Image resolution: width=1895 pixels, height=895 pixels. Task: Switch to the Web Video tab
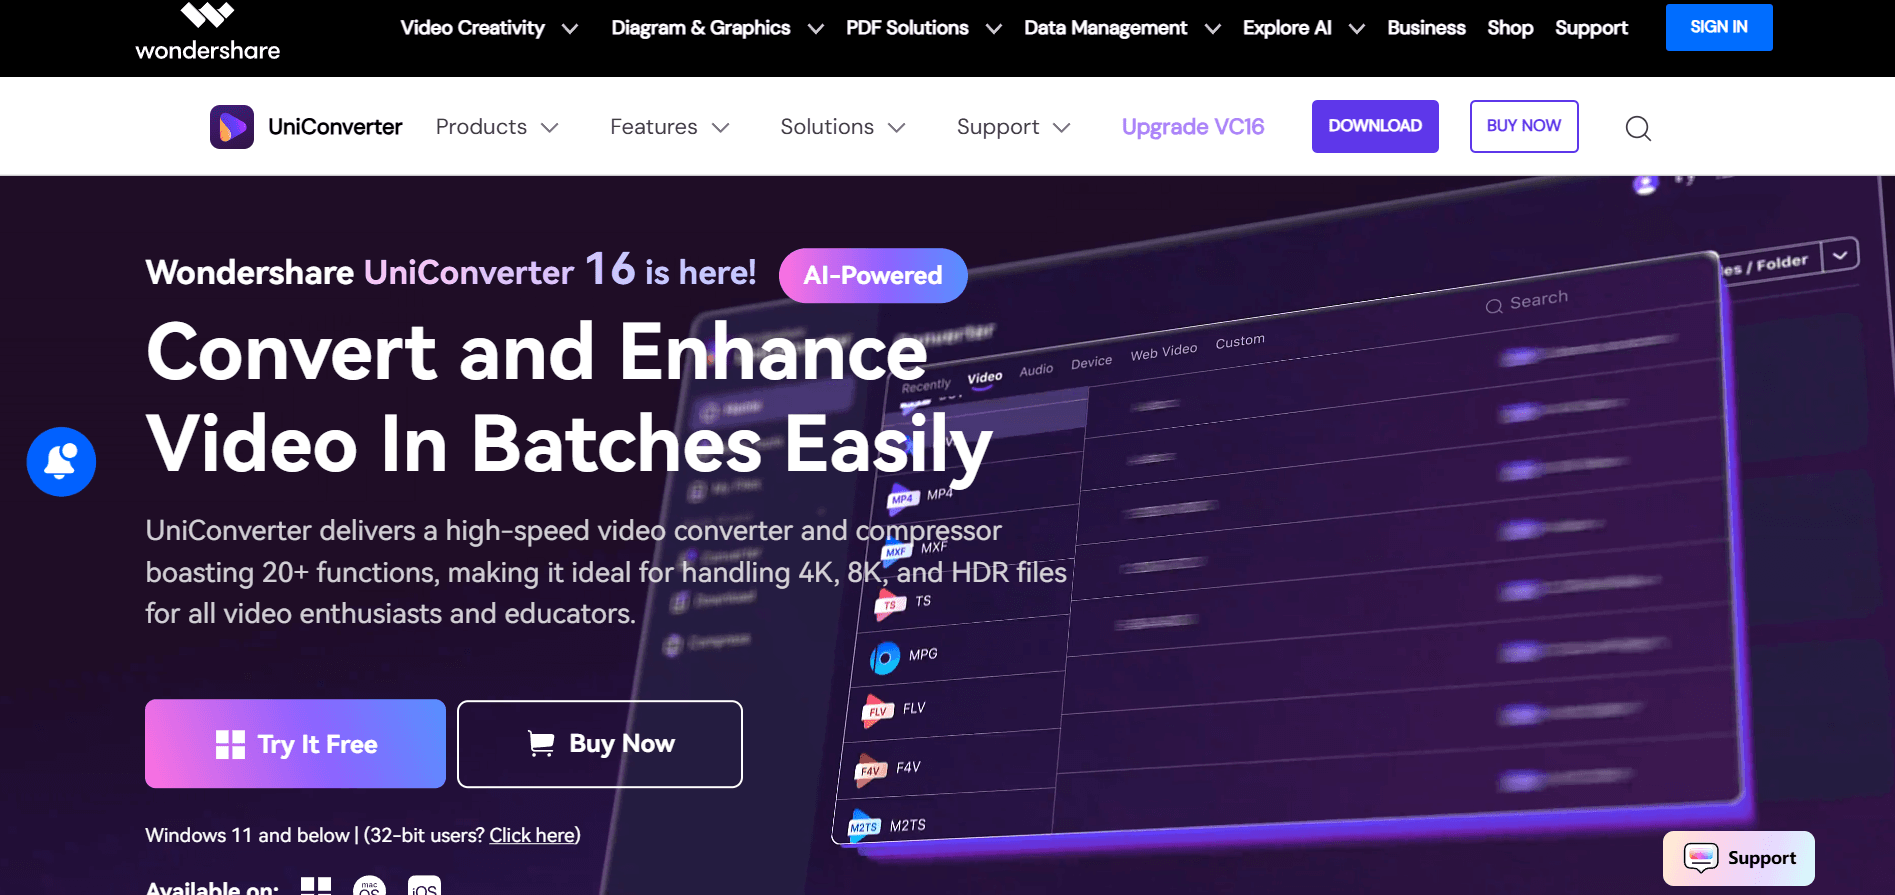(x=1164, y=352)
